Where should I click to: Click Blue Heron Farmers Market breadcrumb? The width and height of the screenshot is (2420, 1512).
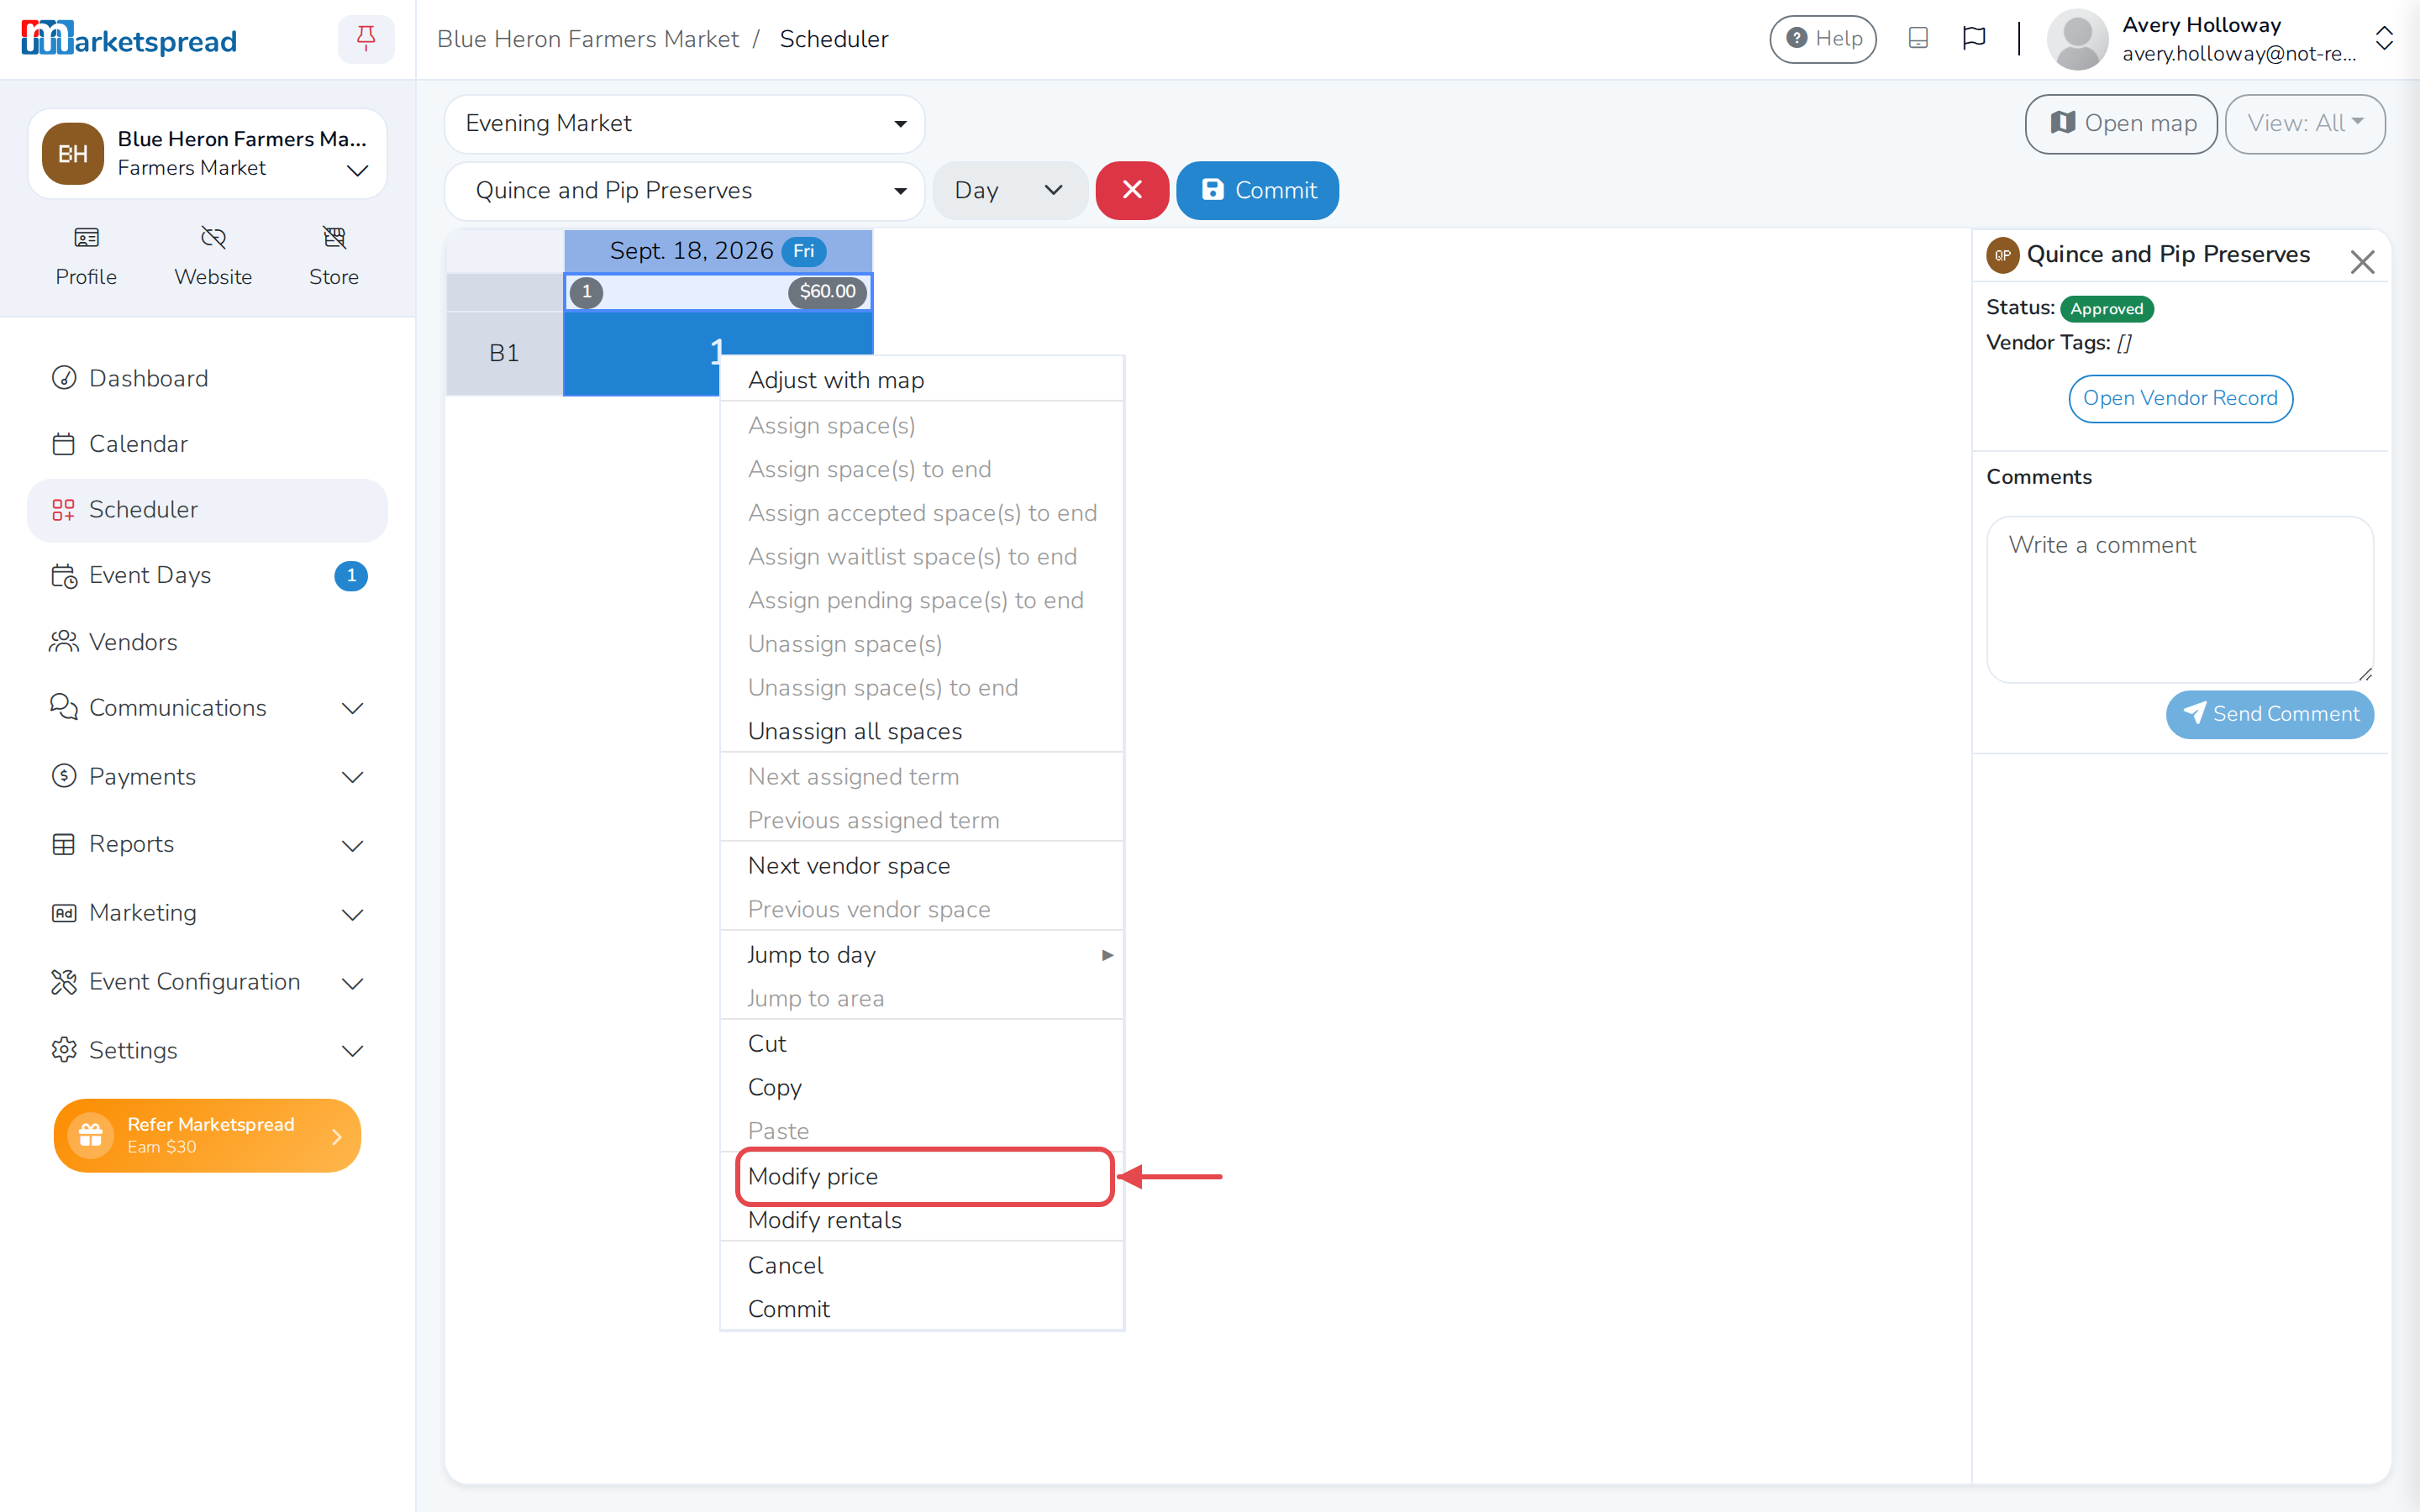[588, 39]
